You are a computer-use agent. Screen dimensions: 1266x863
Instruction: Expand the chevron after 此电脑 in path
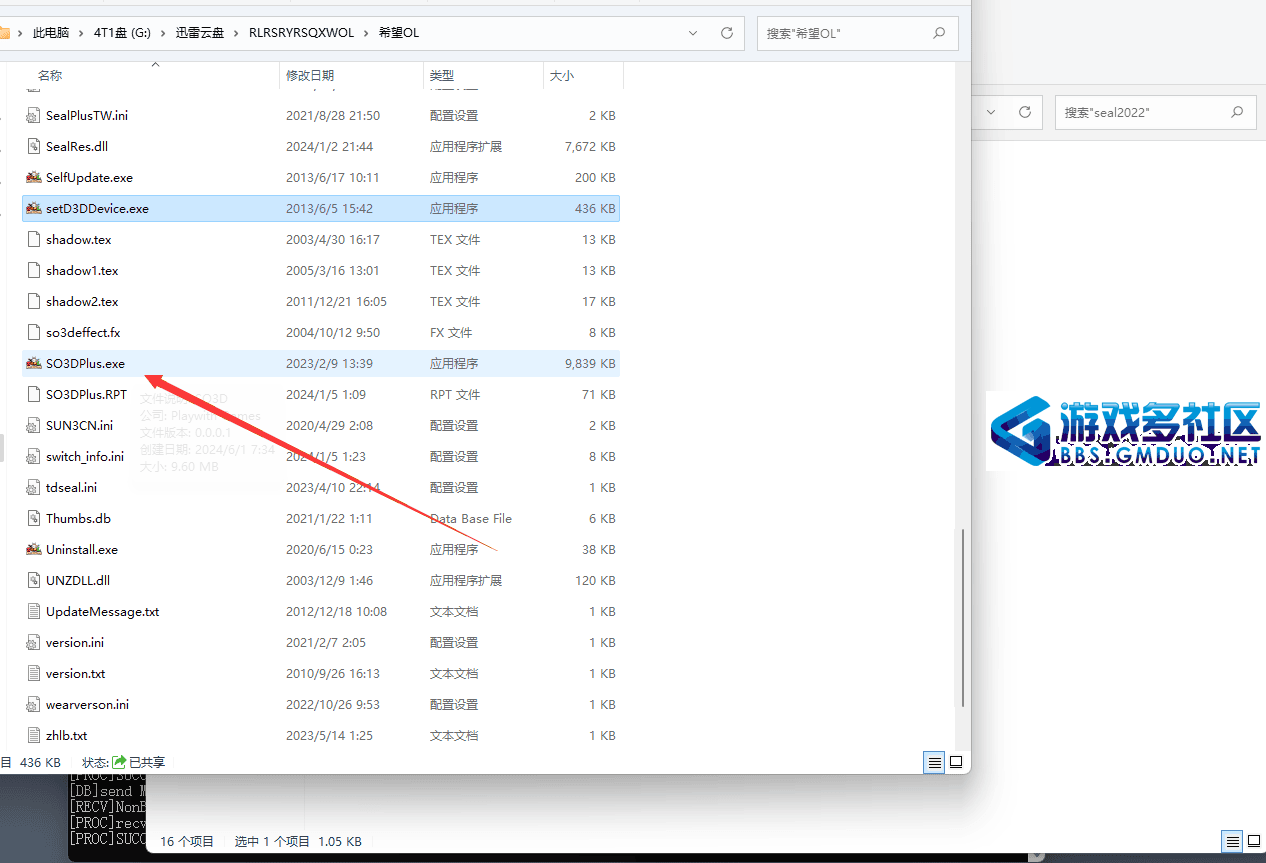(x=82, y=33)
